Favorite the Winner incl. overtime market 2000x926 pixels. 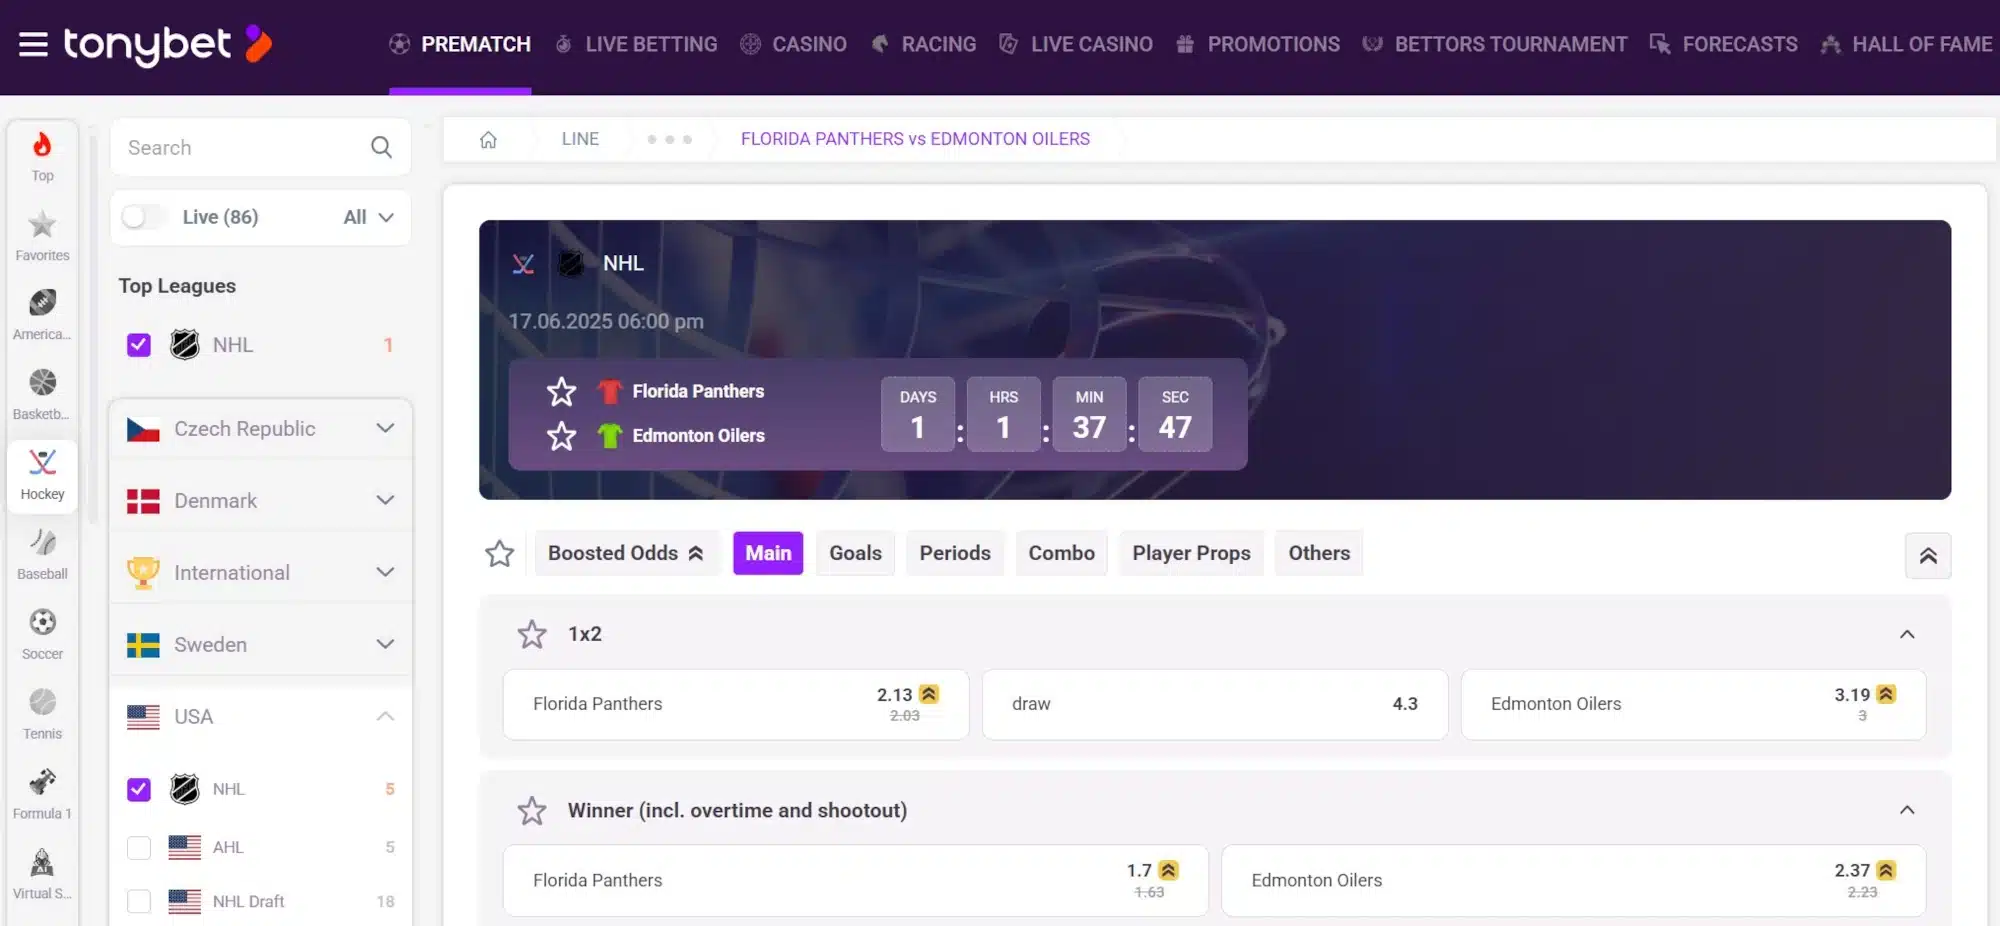pos(532,810)
